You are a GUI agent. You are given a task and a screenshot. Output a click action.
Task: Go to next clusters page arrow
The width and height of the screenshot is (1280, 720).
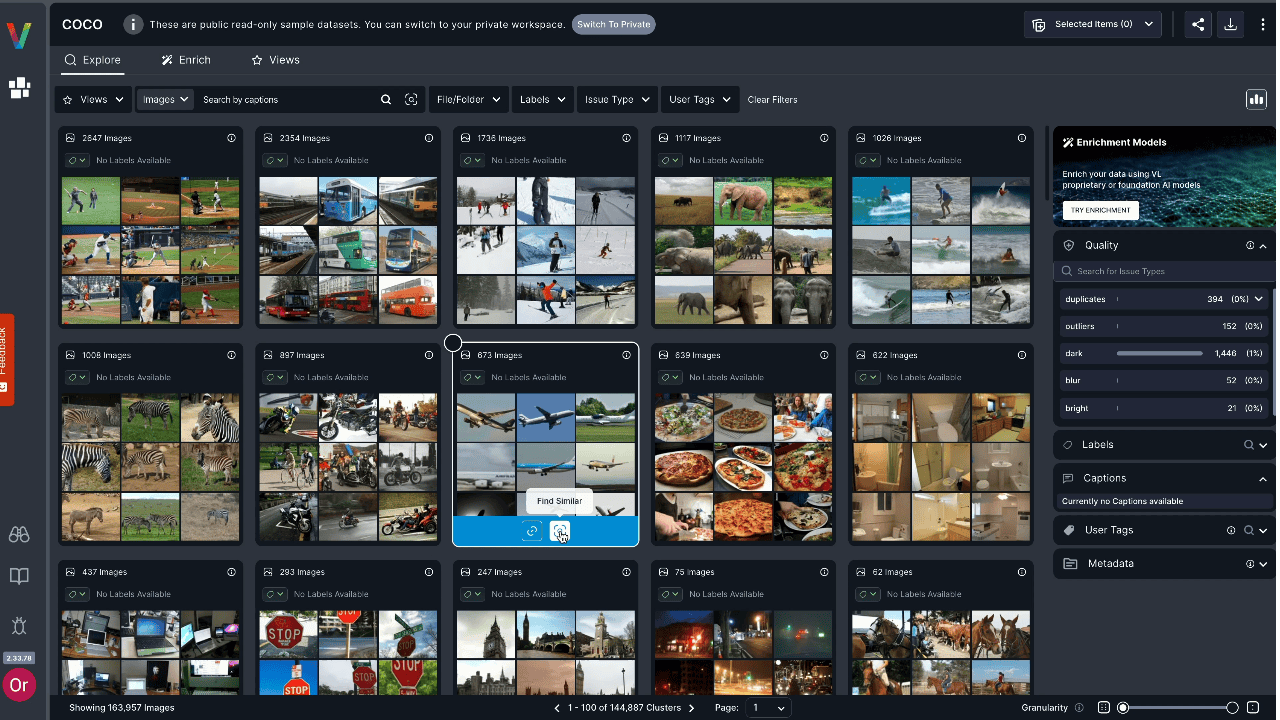(691, 708)
